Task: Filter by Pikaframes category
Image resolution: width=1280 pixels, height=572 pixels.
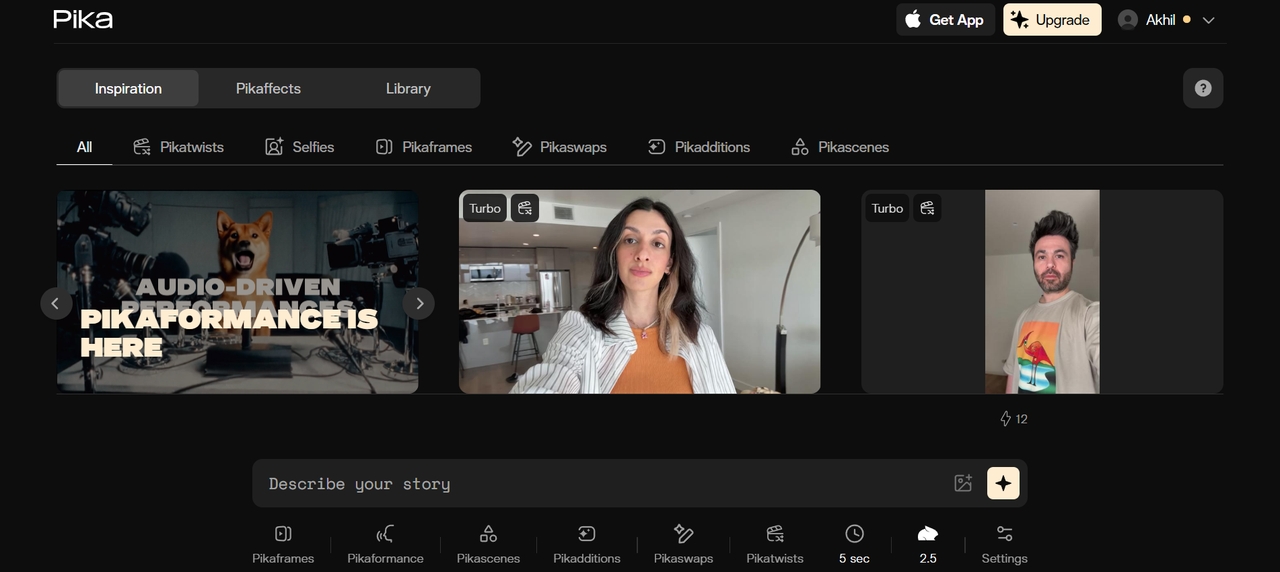Action: pyautogui.click(x=423, y=147)
